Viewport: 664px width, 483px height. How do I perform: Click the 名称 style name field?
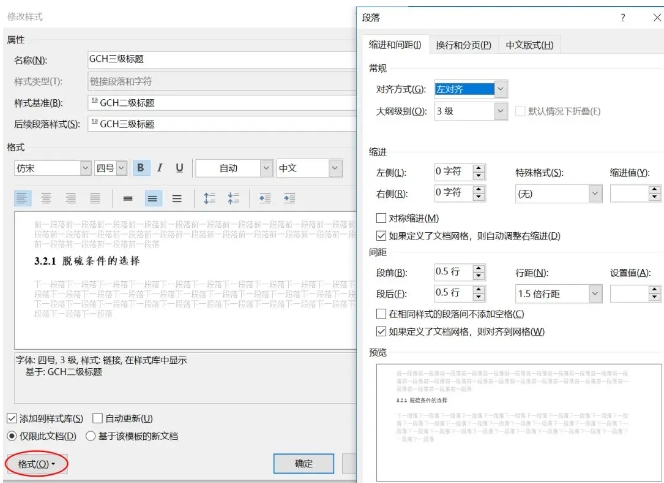pyautogui.click(x=222, y=60)
